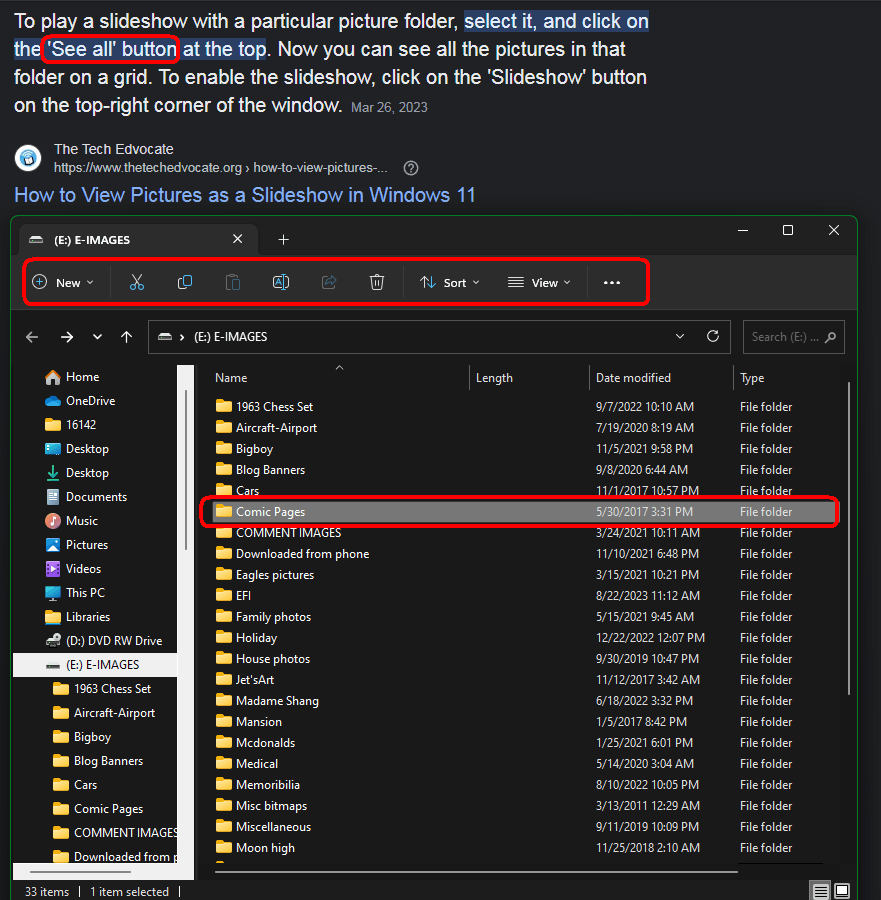881x900 pixels.
Task: Click the Rename icon in toolbar
Action: coord(281,282)
